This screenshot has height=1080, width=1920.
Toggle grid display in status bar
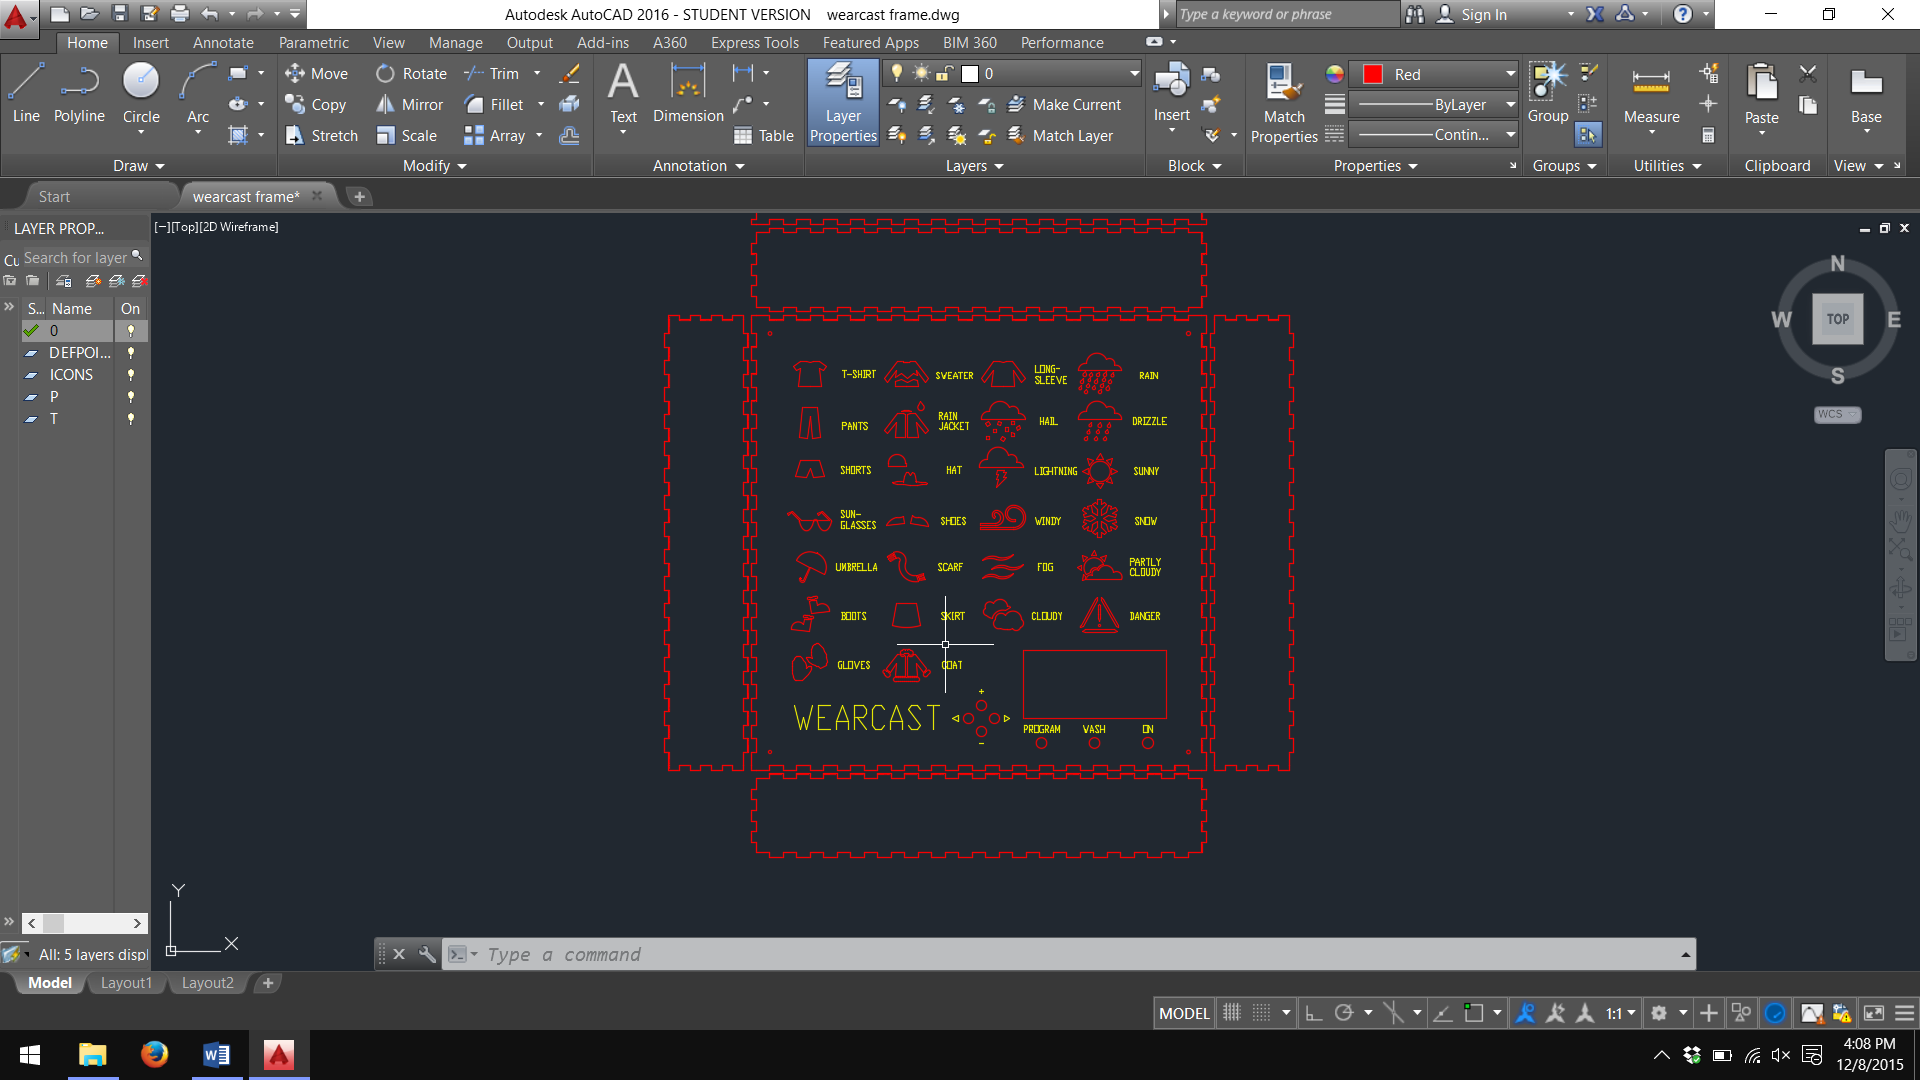[1232, 1013]
